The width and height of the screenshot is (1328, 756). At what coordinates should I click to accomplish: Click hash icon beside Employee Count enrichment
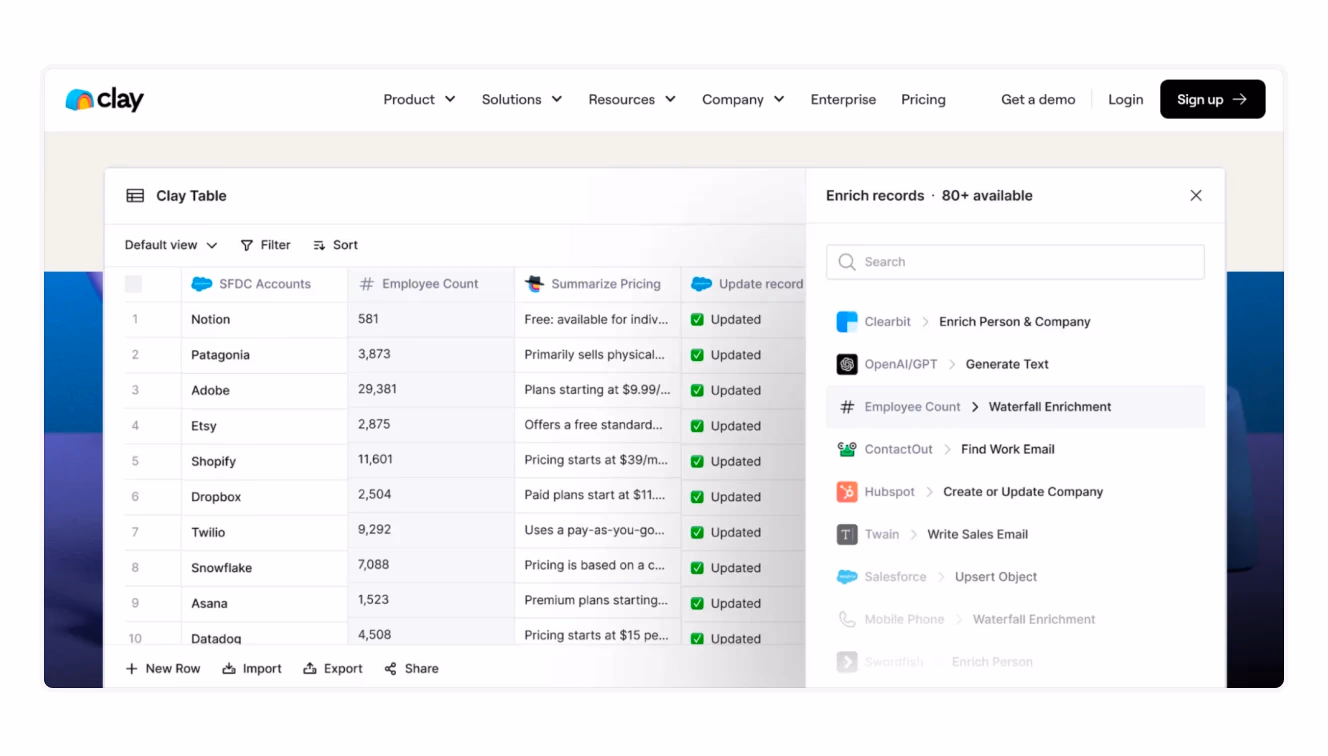click(847, 407)
